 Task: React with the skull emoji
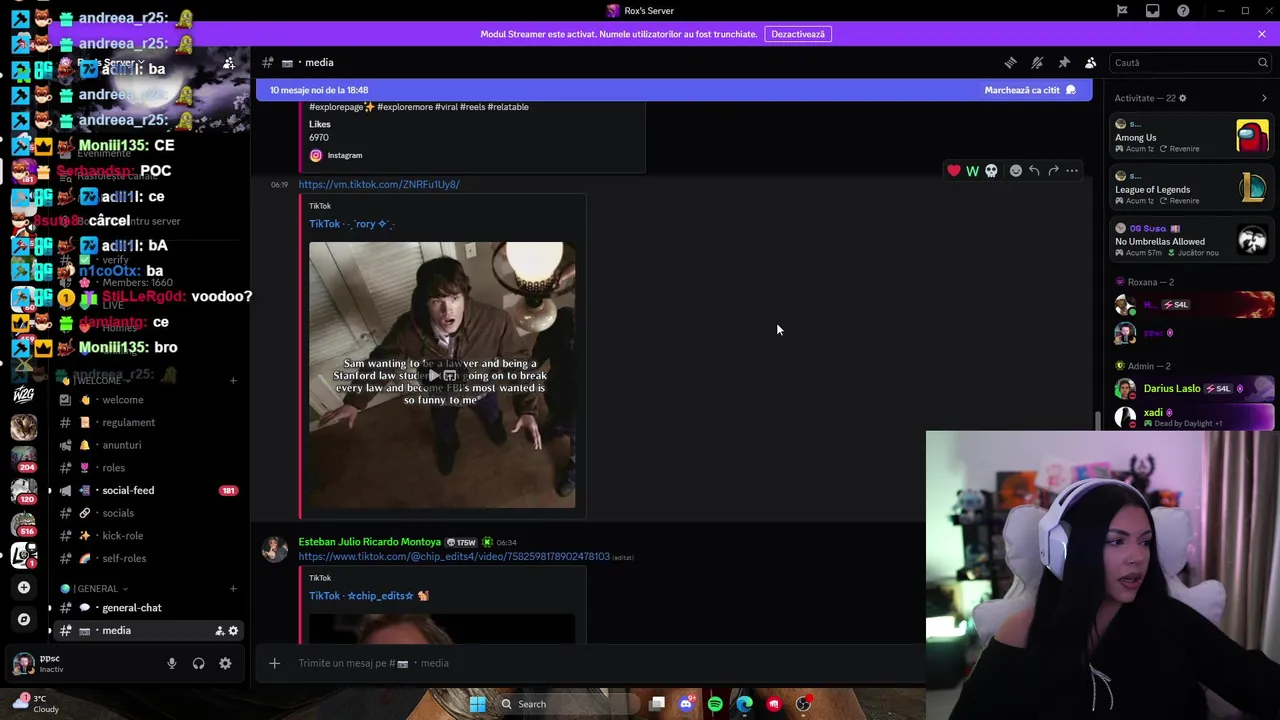991,171
